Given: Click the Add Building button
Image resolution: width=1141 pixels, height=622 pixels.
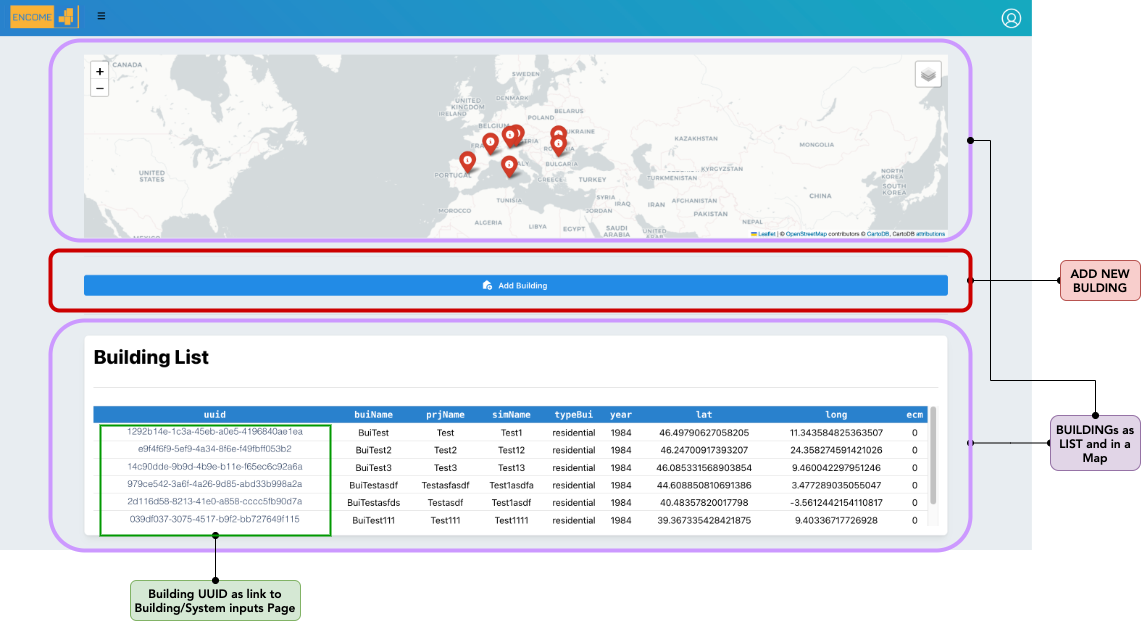Looking at the screenshot, I should pyautogui.click(x=515, y=285).
